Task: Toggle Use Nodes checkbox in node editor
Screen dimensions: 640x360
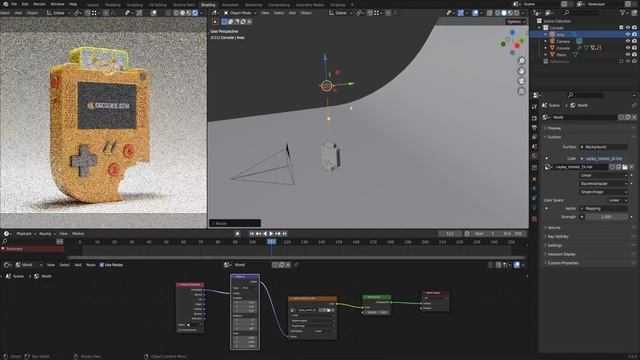Action: pos(102,265)
